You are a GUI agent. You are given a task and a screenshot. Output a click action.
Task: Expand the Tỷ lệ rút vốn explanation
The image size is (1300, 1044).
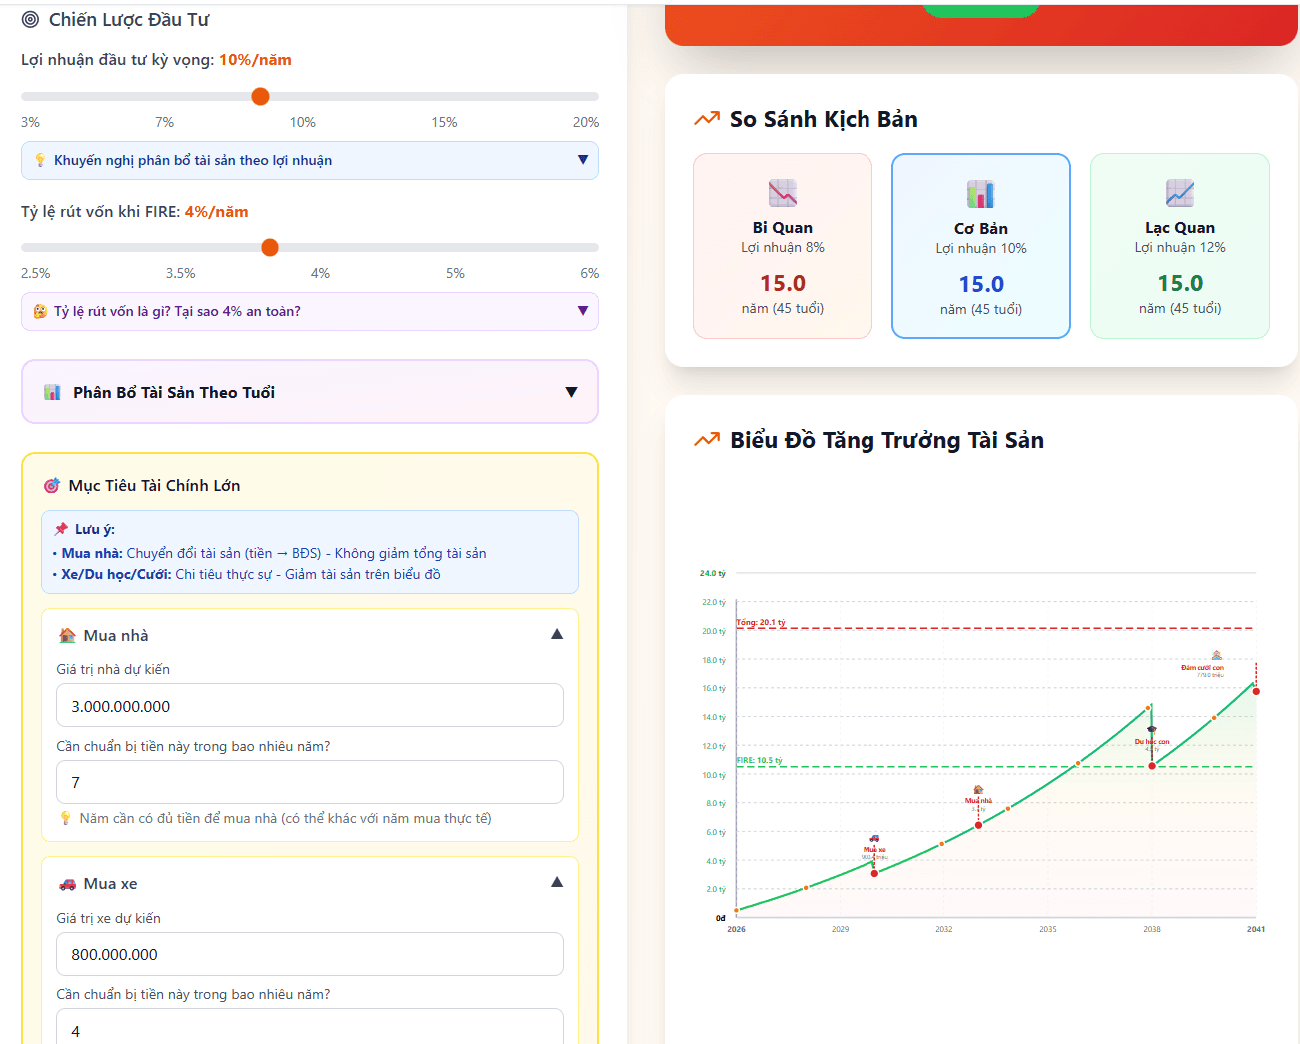click(583, 311)
